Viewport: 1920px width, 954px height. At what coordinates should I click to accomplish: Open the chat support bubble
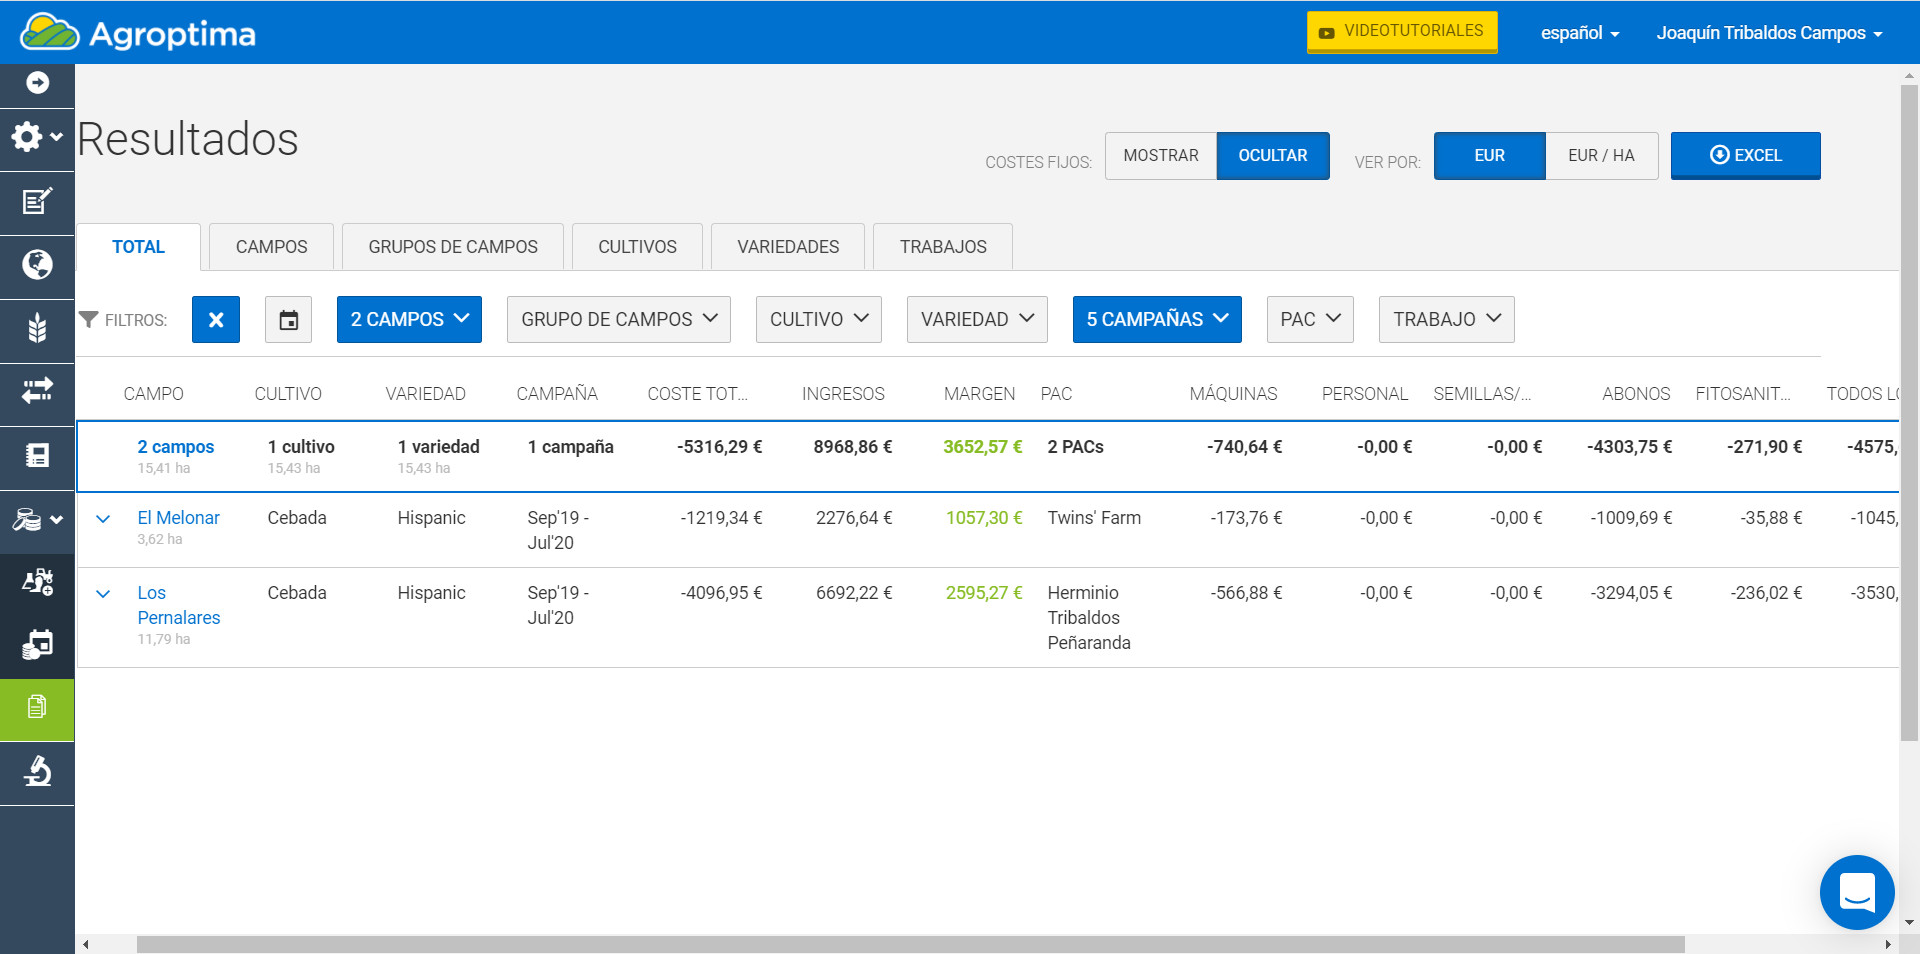1856,892
